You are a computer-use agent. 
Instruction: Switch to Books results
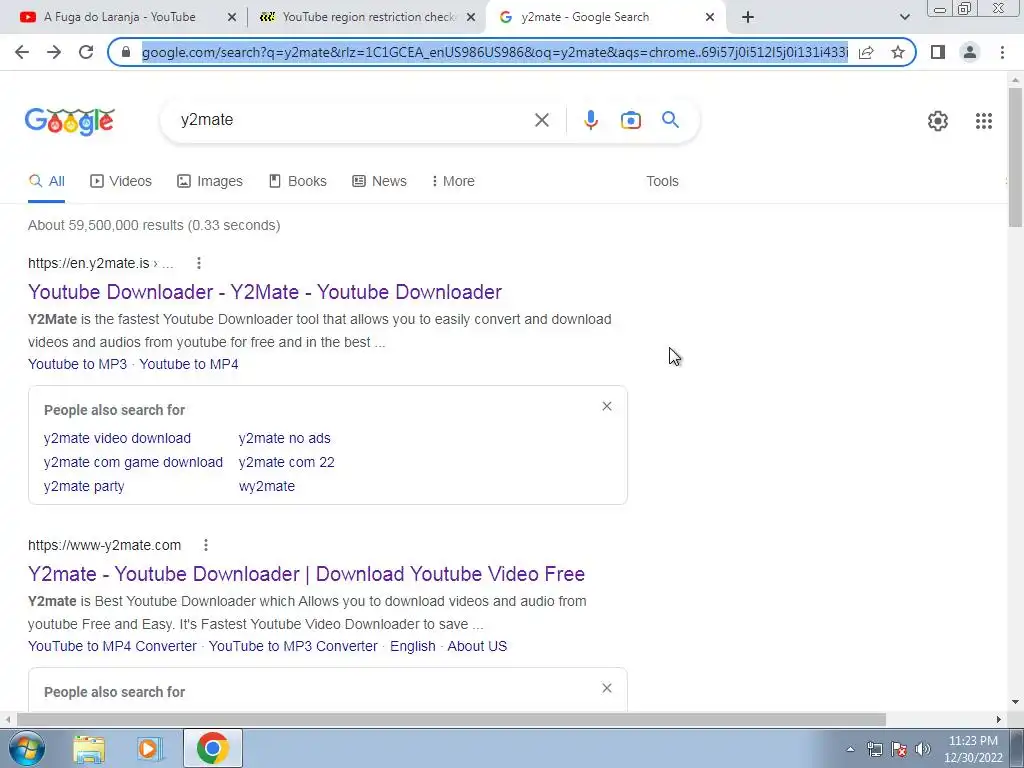point(298,182)
